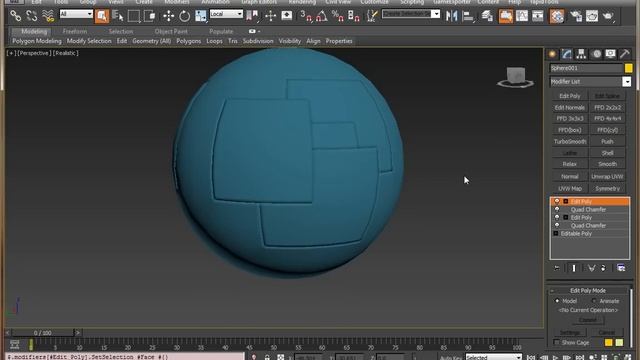The image size is (640, 360).
Task: Select the Select and Link tool
Action: pyautogui.click(x=16, y=16)
